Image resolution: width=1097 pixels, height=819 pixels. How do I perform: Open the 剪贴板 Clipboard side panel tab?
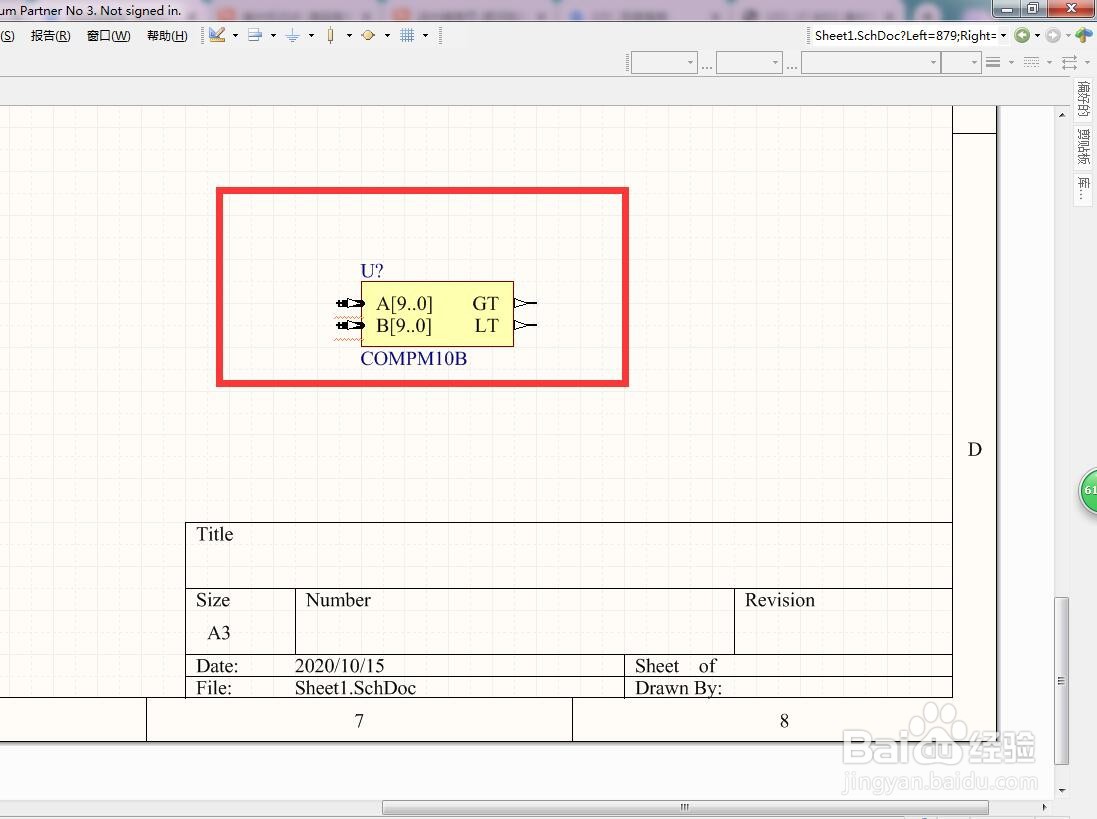pyautogui.click(x=1083, y=147)
